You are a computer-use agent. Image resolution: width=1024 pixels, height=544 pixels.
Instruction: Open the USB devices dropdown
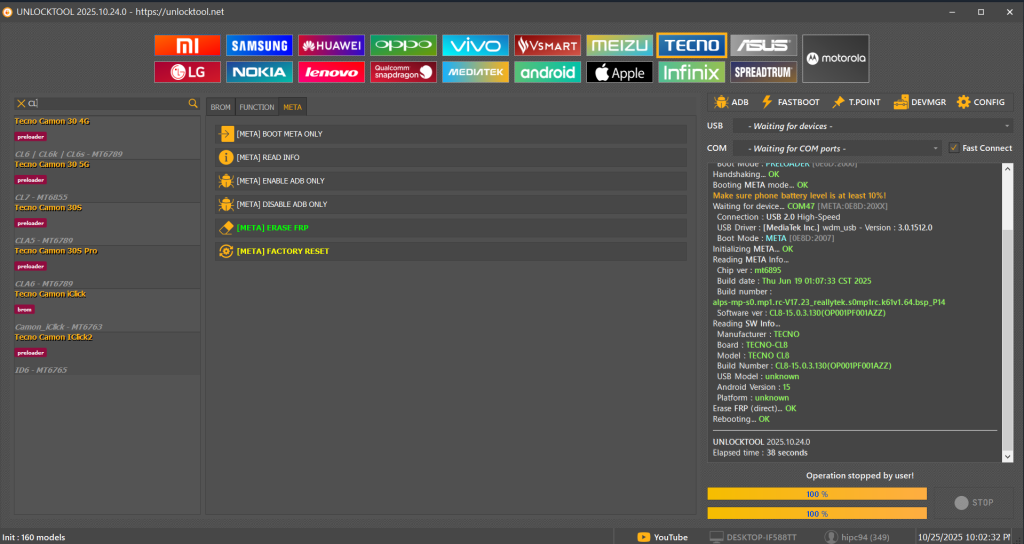pyautogui.click(x=872, y=126)
